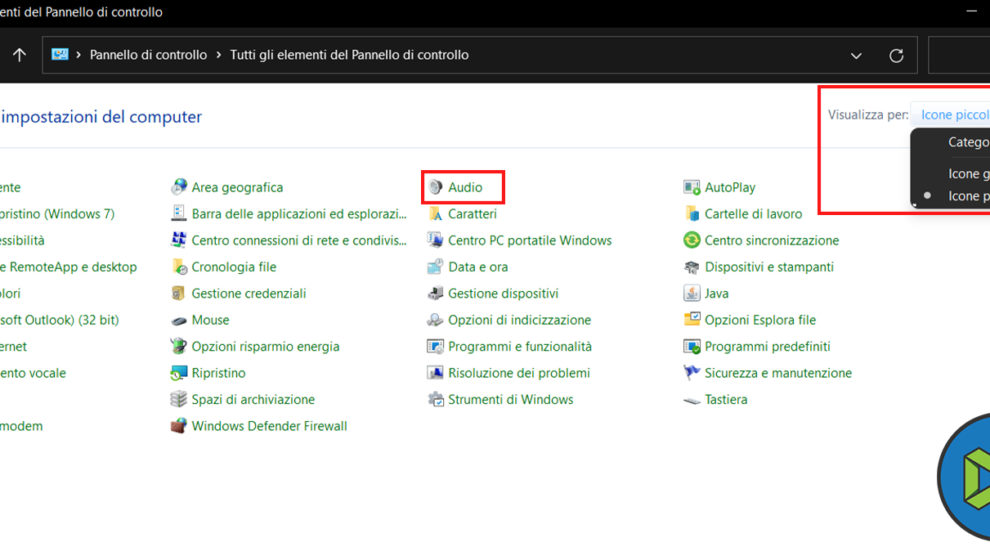
Task: Click Centro PC portatile Windows icon
Action: coord(436,240)
